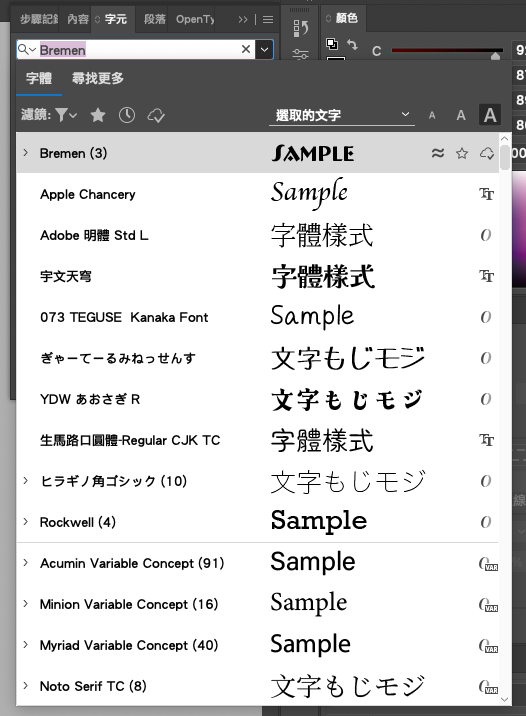Viewport: 526px width, 716px height.
Task: Click variable font icon on Minion row
Action: [x=488, y=605]
